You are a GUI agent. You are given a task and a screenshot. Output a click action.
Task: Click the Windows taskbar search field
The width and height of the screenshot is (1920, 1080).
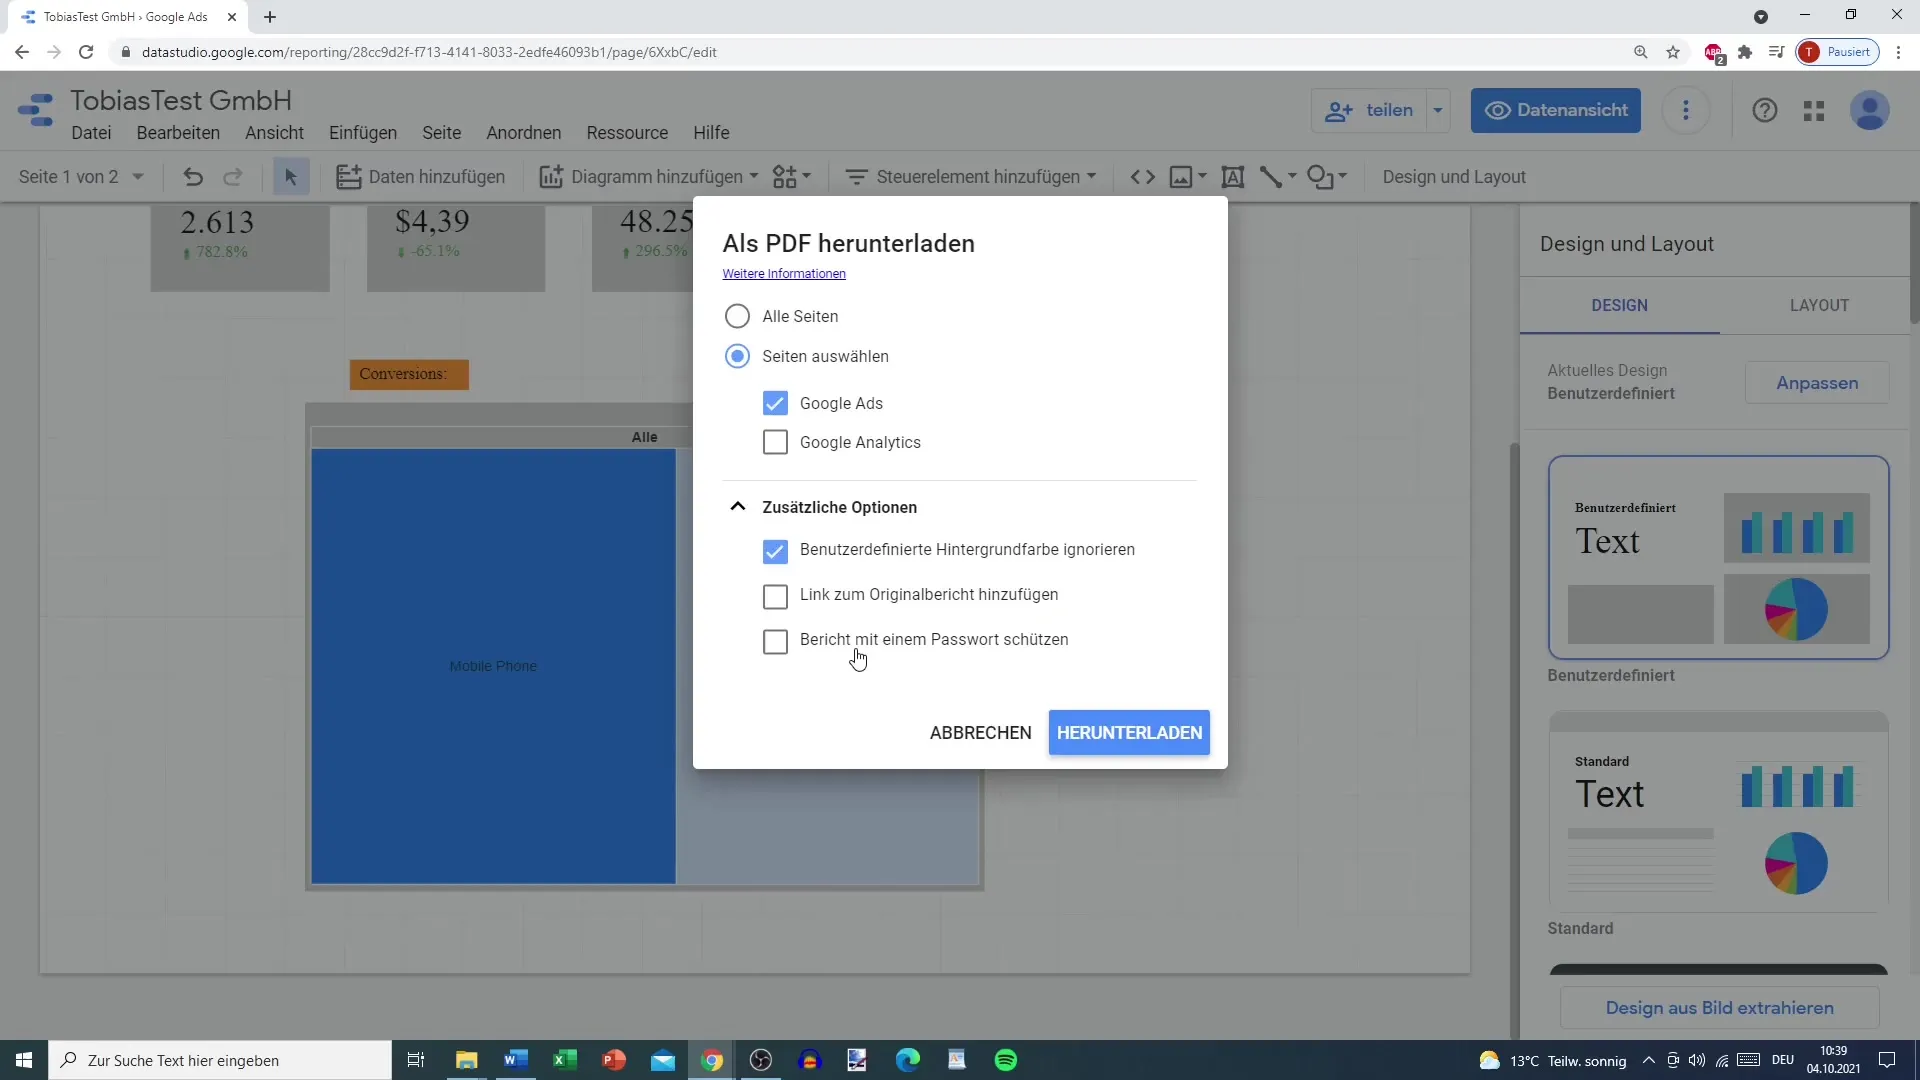[220, 1060]
